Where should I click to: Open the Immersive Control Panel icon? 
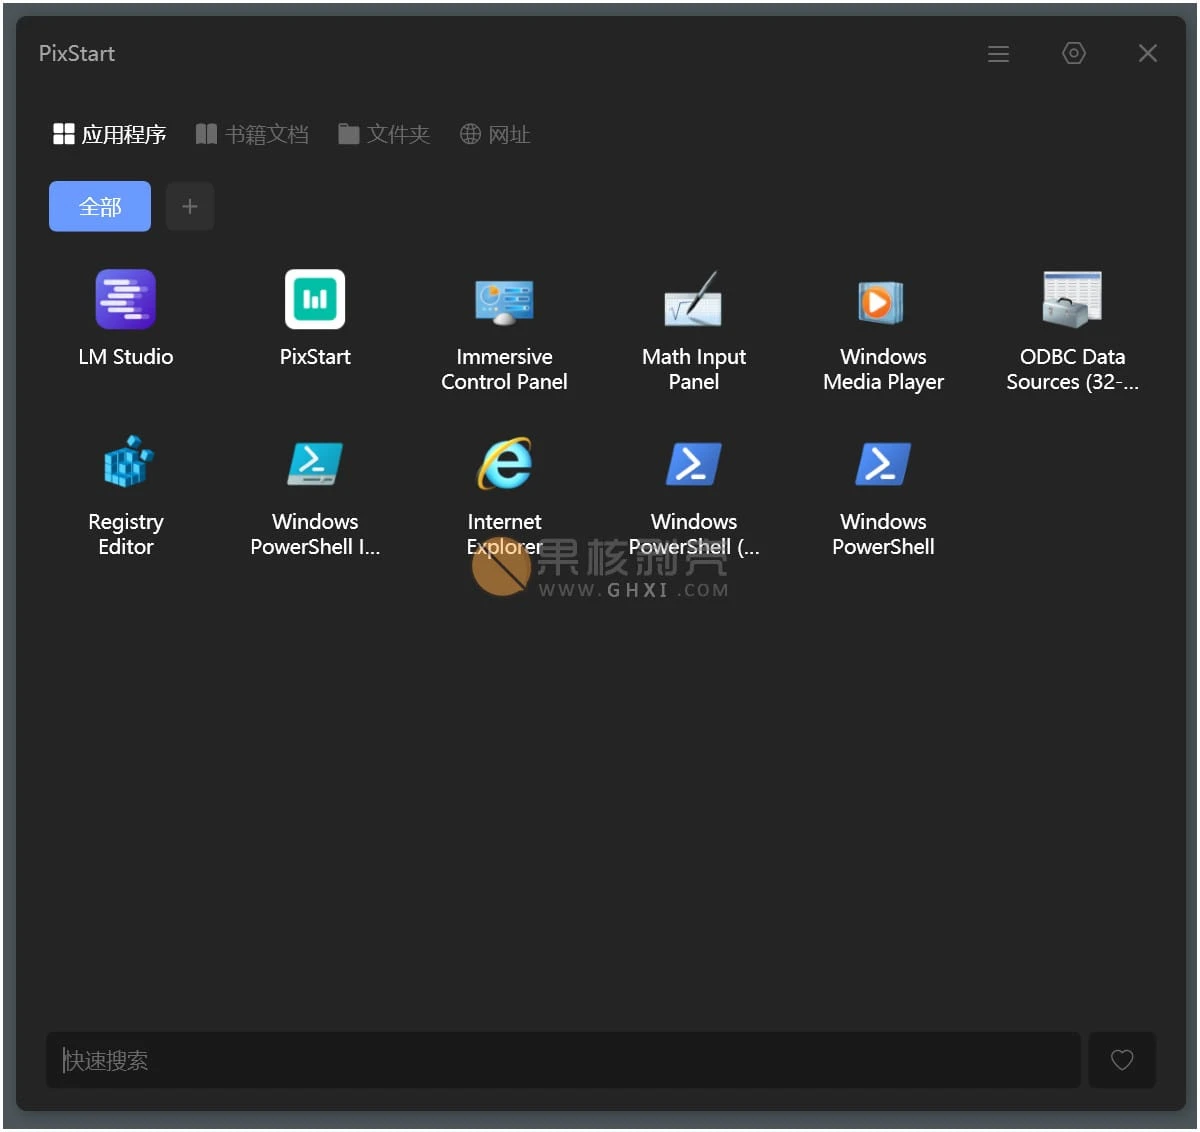click(x=504, y=300)
